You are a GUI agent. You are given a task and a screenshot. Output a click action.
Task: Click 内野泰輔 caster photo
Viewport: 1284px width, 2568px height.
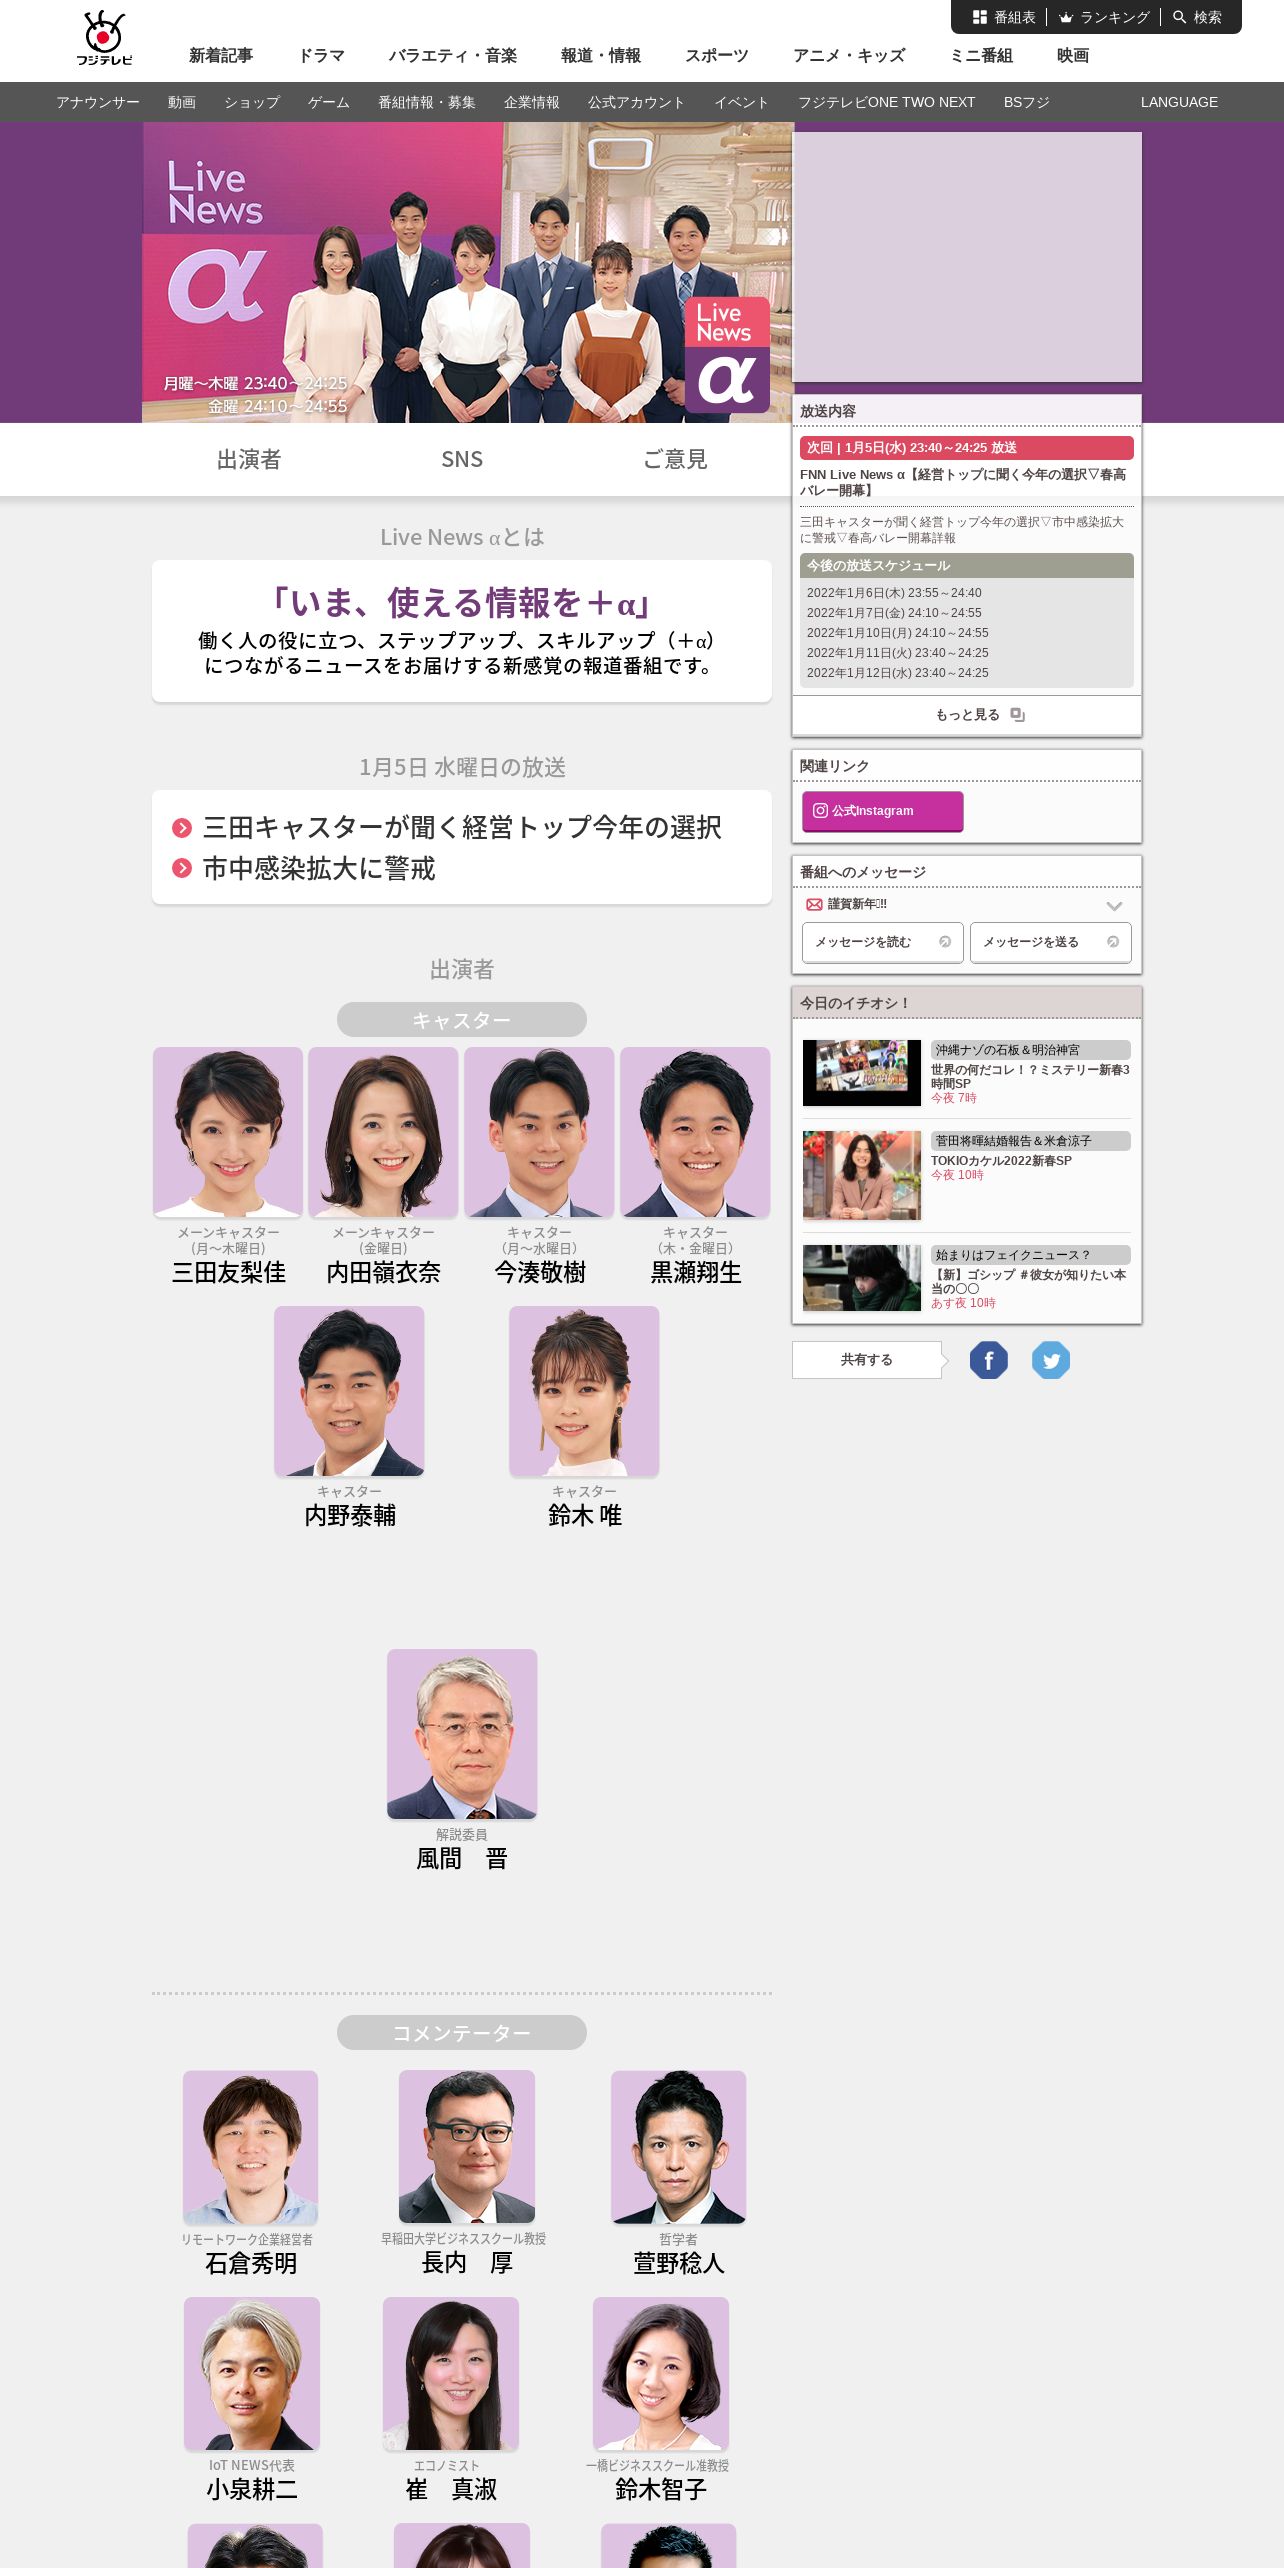tap(349, 1391)
